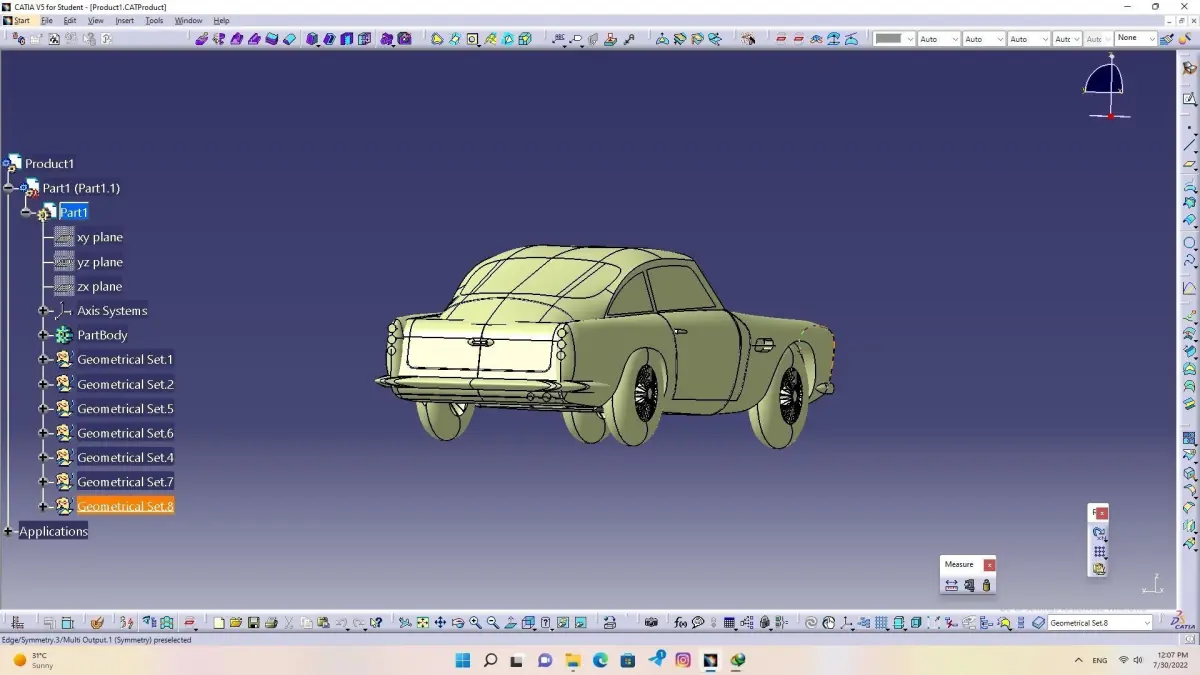This screenshot has height=675, width=1200.
Task: Open the Window menu
Action: [x=188, y=20]
